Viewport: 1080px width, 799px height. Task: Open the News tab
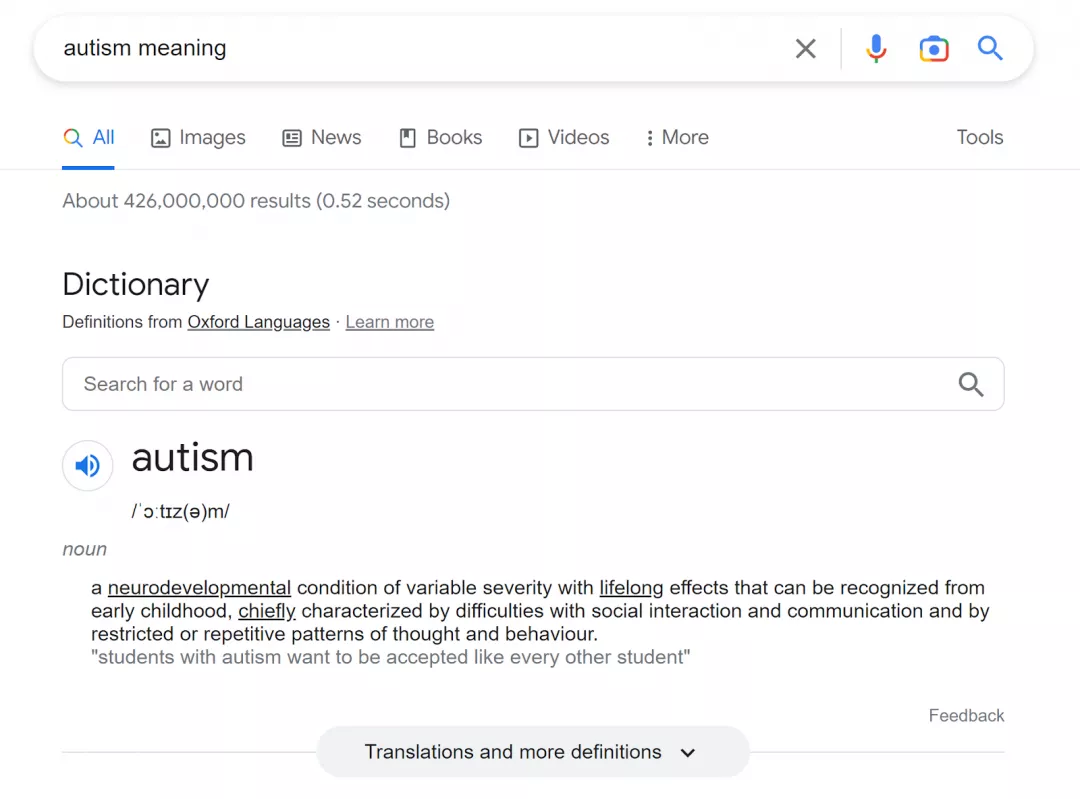point(322,138)
